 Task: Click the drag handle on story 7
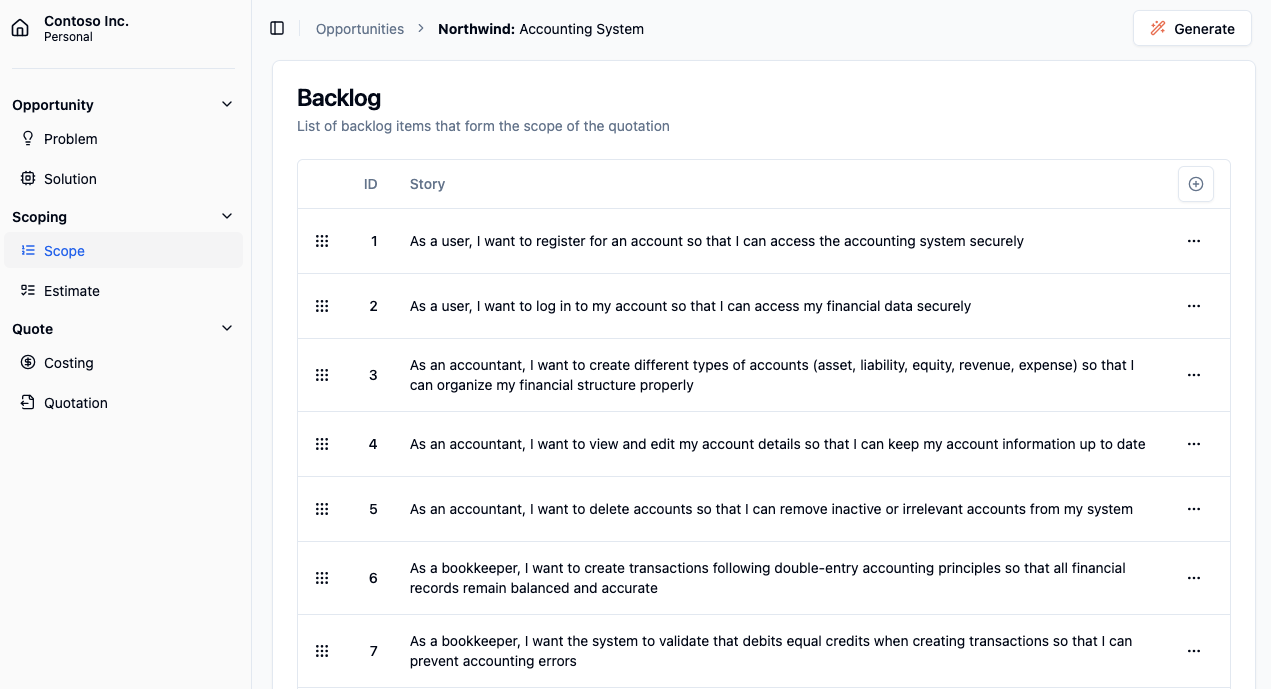(322, 651)
